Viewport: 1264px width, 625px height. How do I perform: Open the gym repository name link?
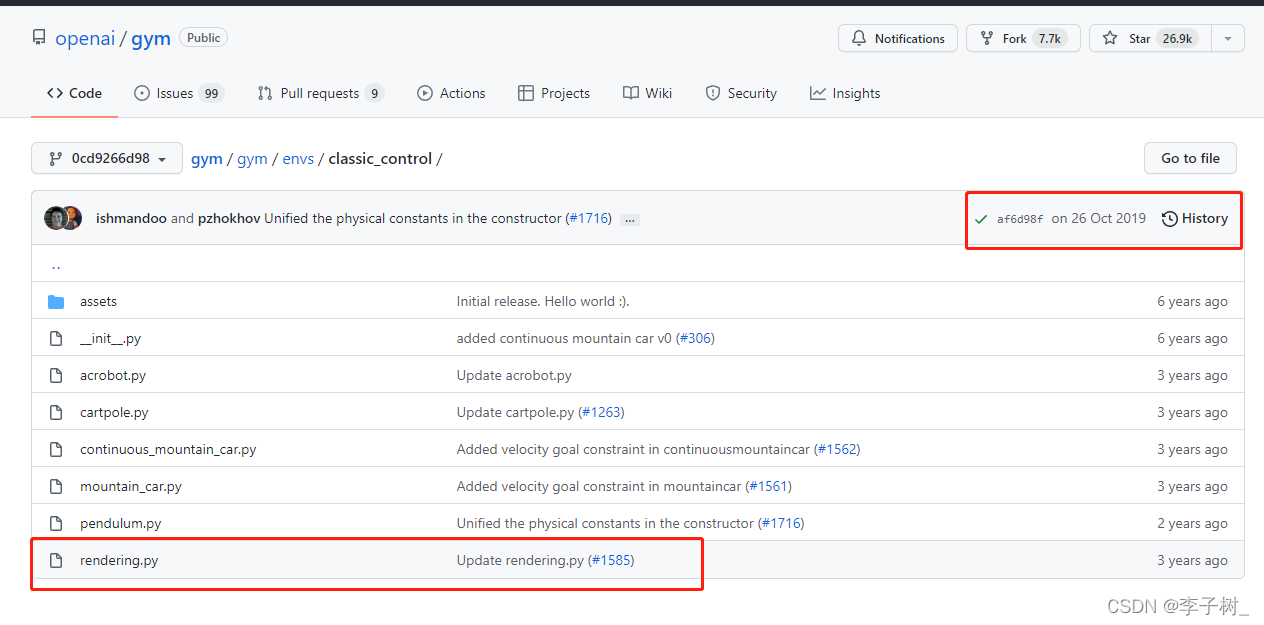[x=151, y=39]
